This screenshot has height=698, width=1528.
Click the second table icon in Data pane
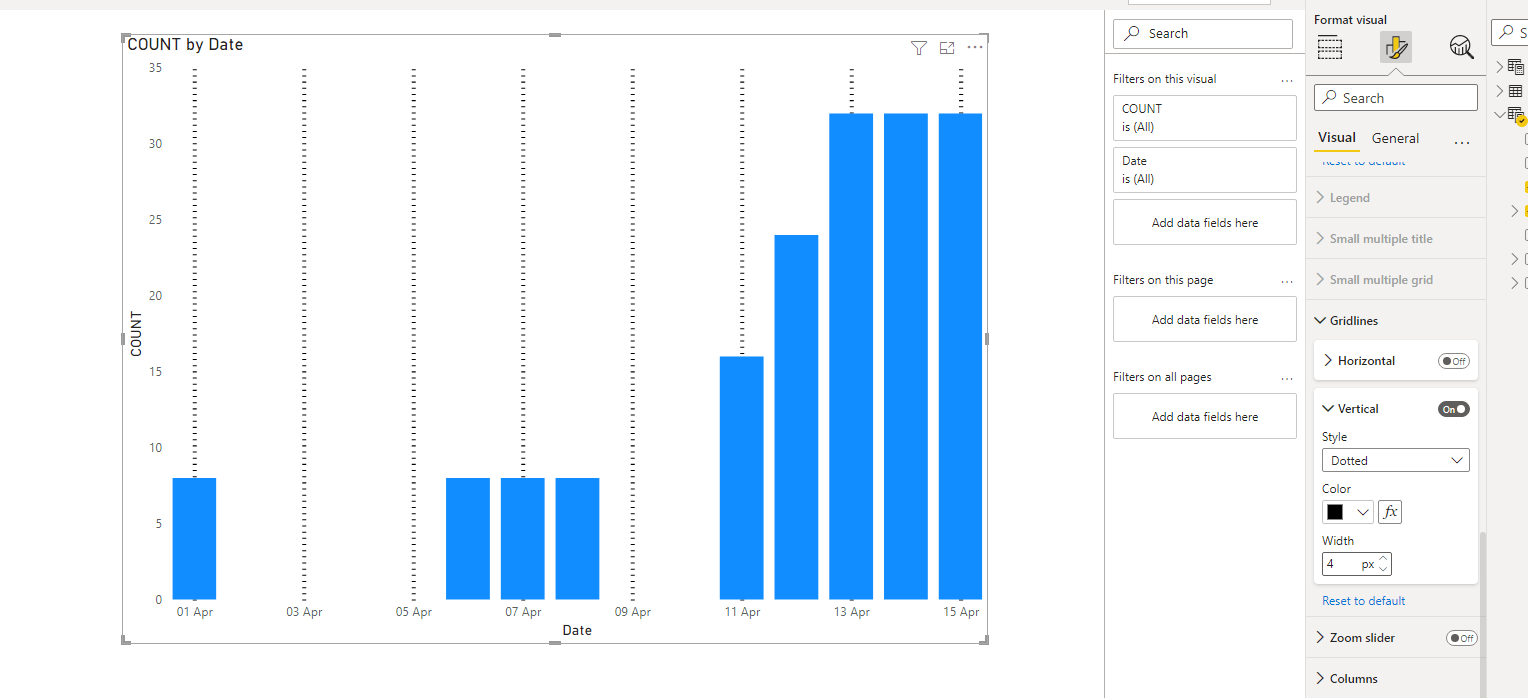pyautogui.click(x=1515, y=91)
